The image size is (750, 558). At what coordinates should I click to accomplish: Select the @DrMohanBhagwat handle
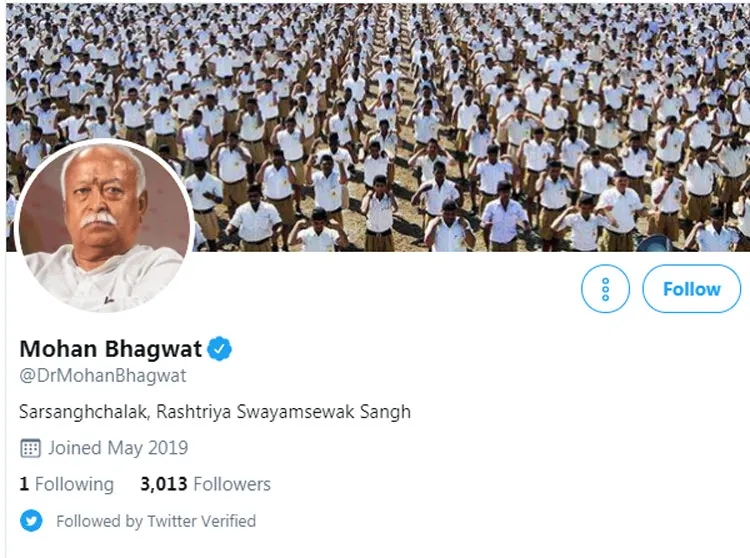click(103, 375)
